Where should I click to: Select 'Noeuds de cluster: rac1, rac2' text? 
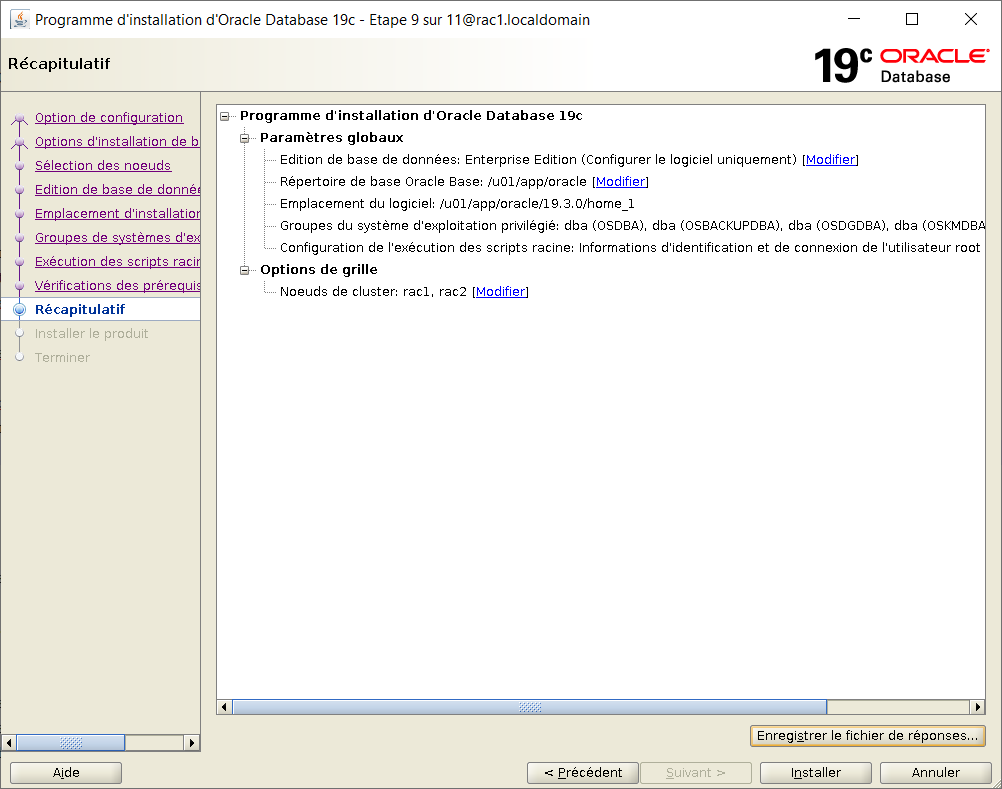373,291
